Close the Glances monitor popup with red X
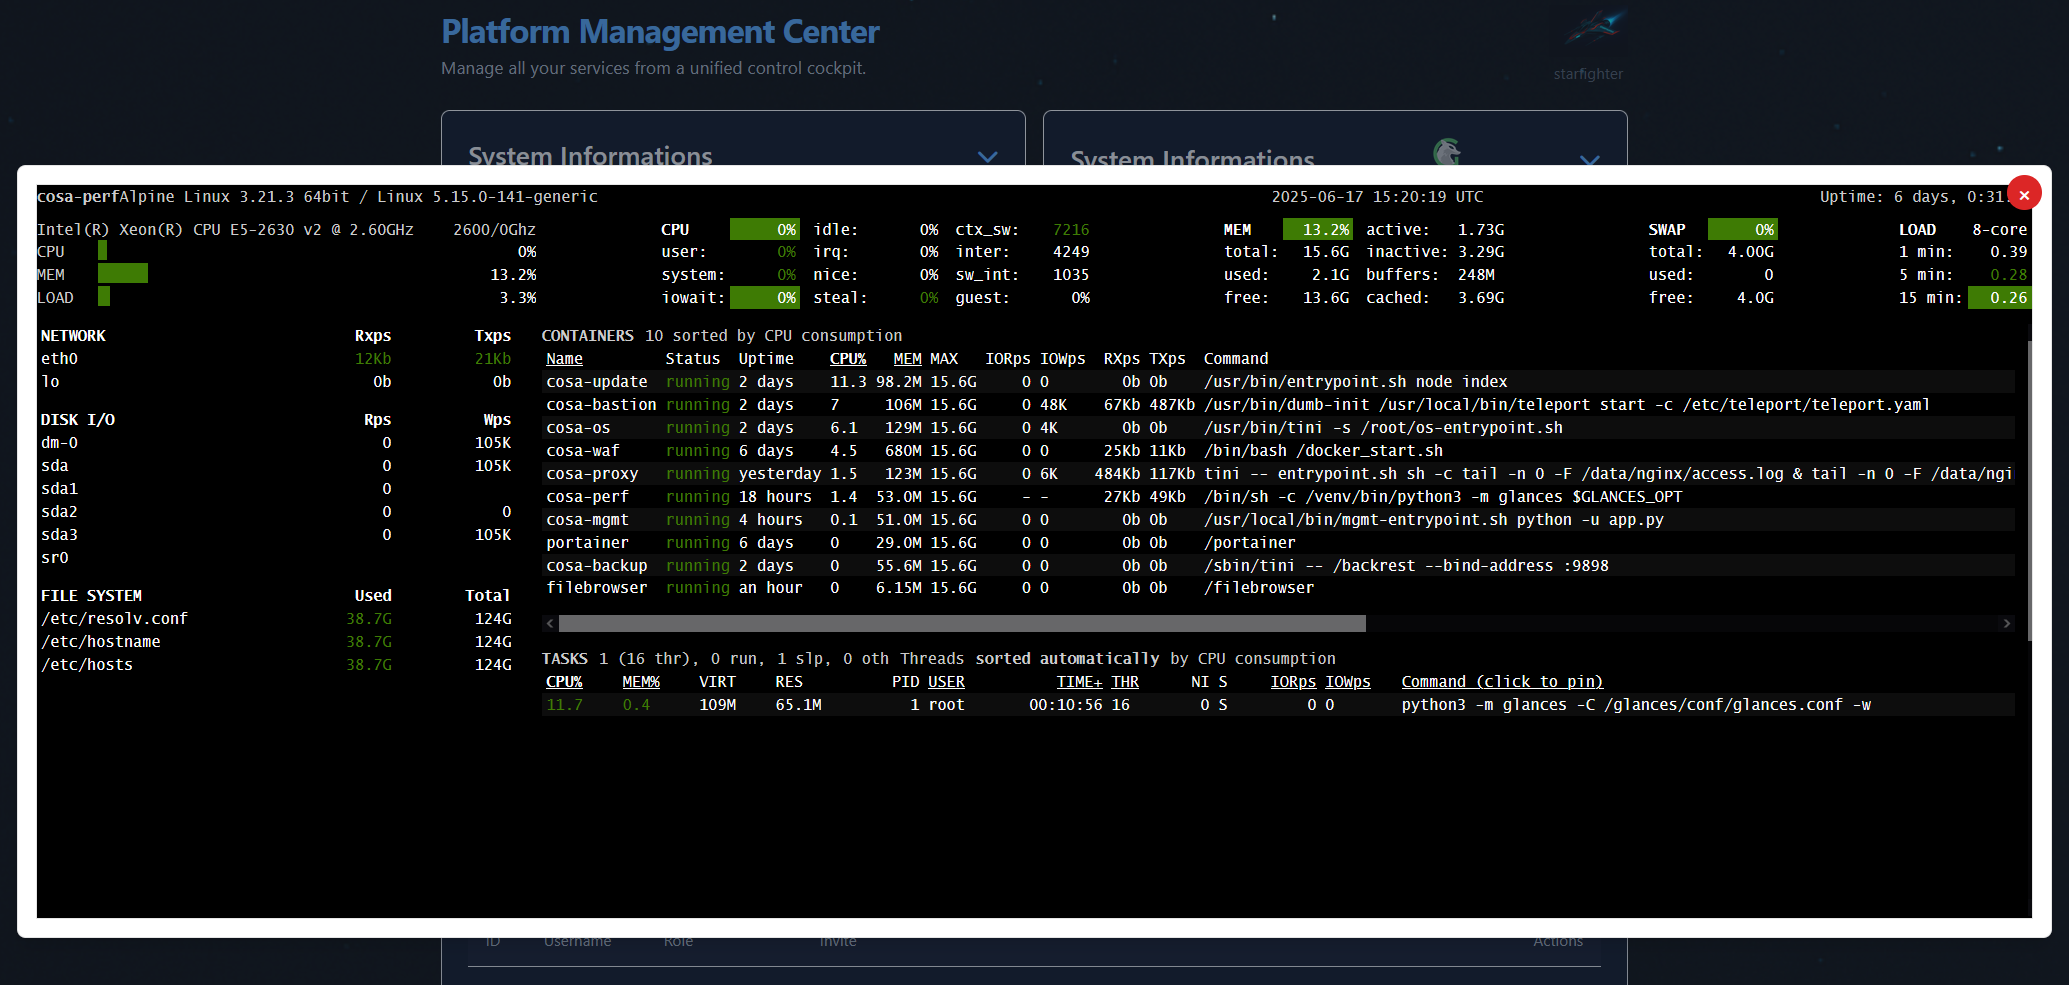The height and width of the screenshot is (985, 2069). (x=2024, y=194)
